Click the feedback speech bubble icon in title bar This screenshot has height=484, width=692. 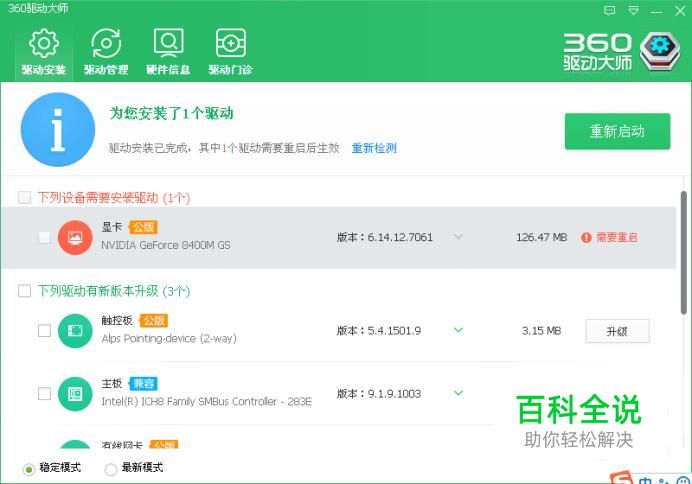609,11
